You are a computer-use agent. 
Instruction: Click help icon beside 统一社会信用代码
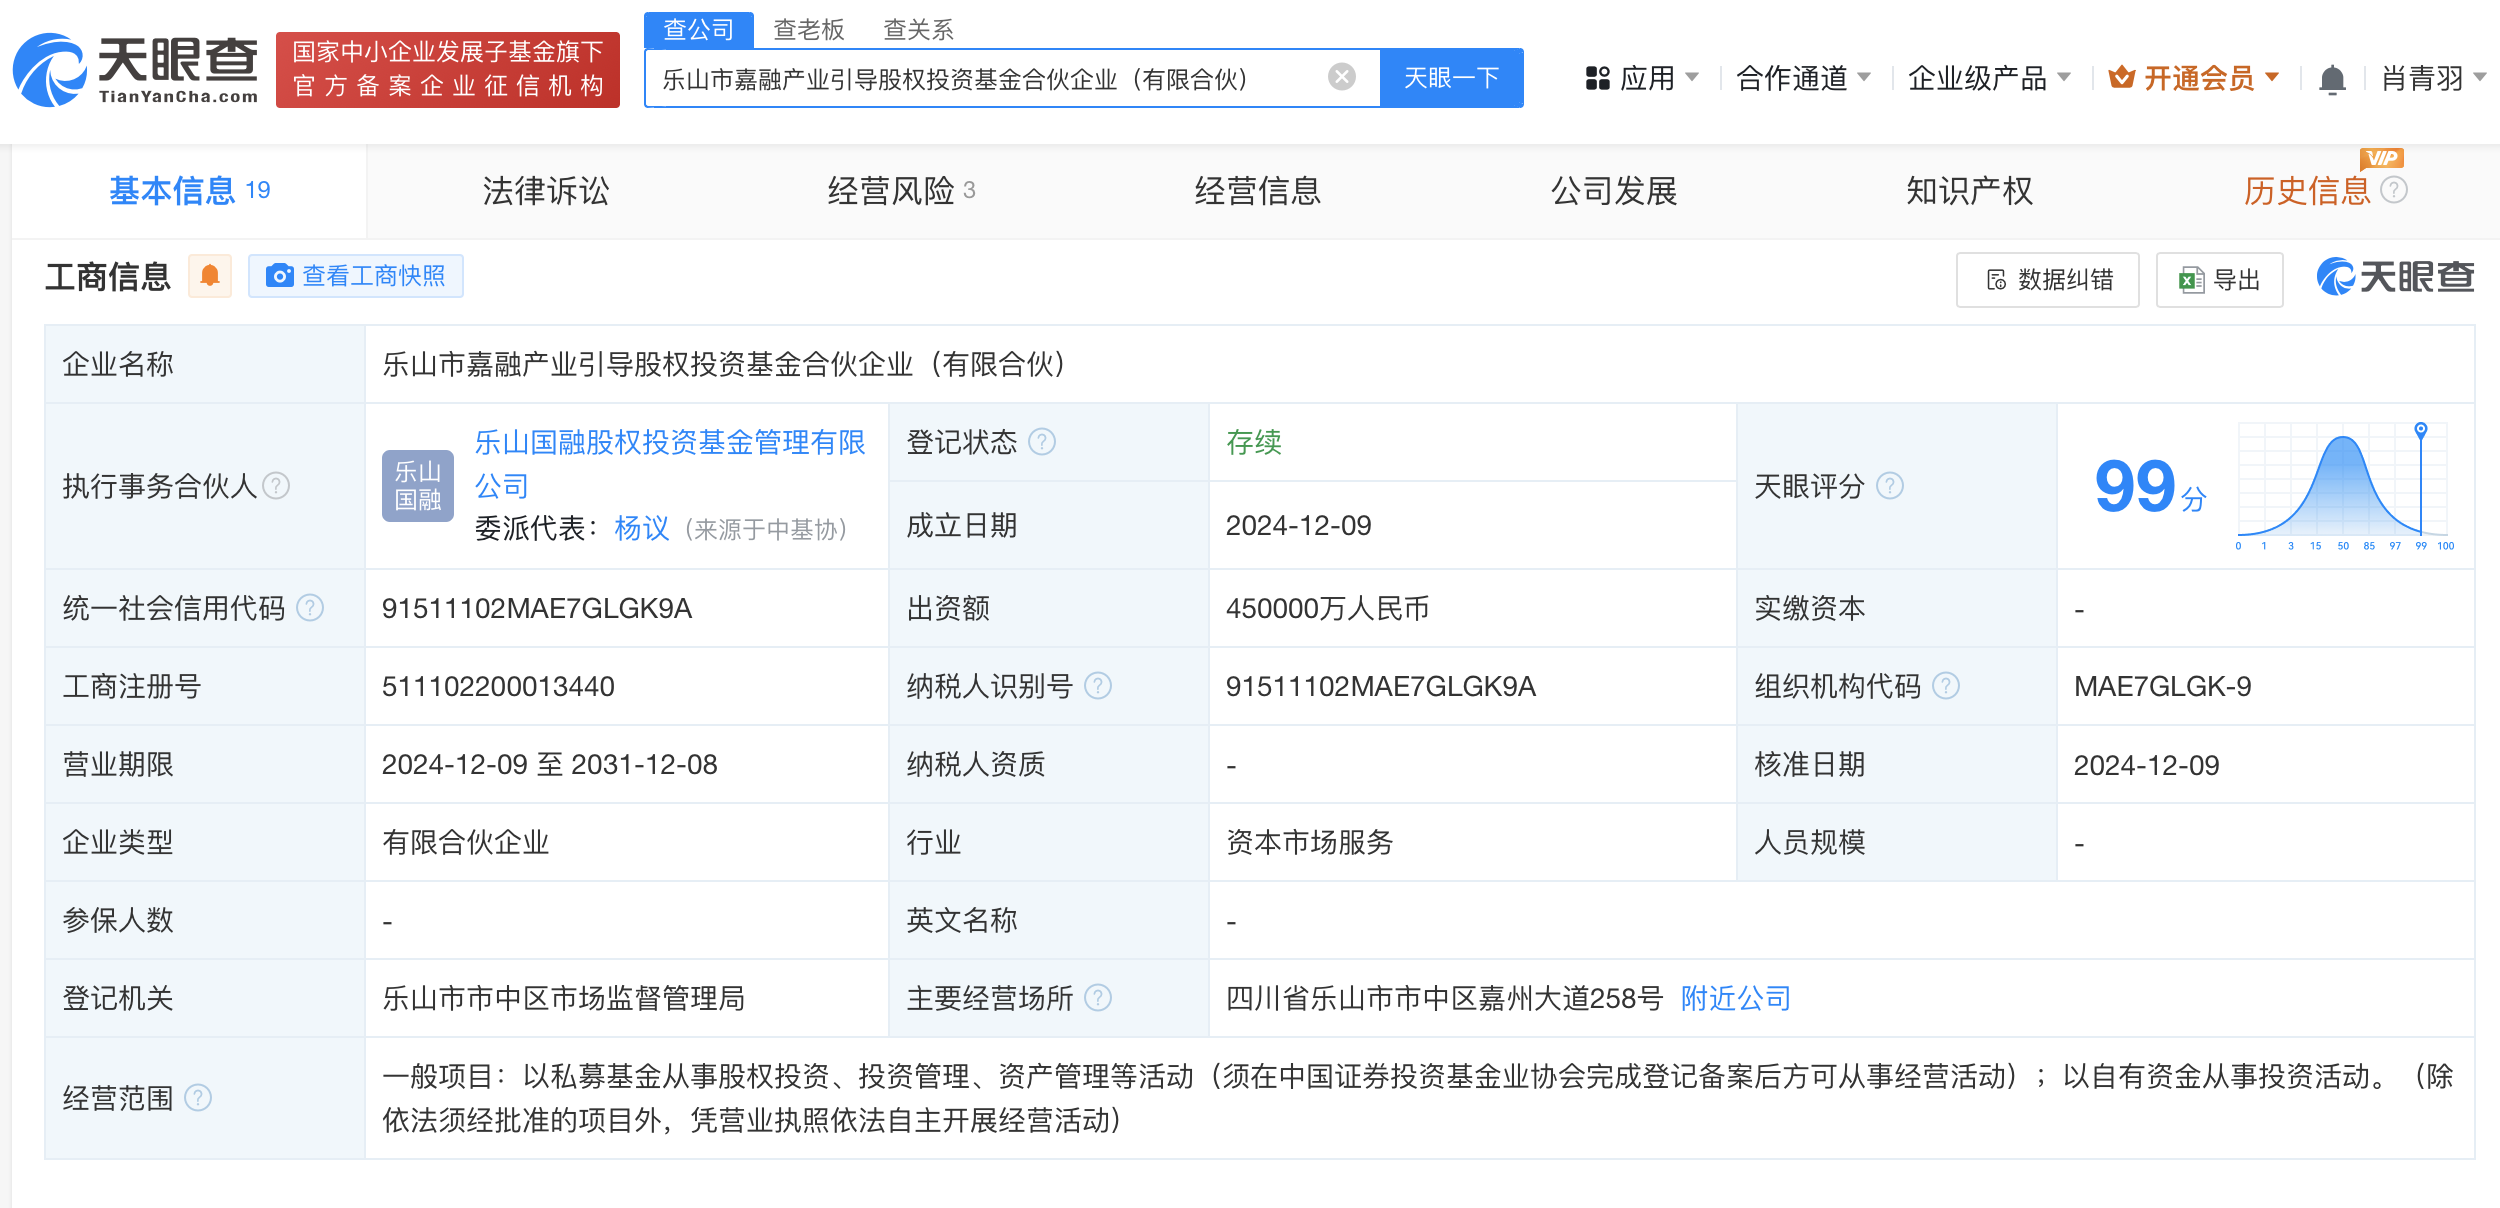(x=311, y=608)
